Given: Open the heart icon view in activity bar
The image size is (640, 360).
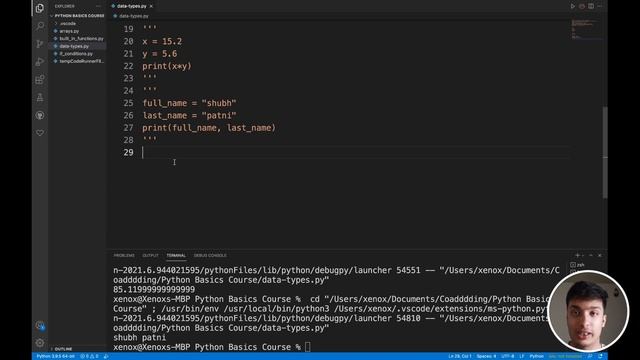Looking at the screenshot, I should pos(40,133).
